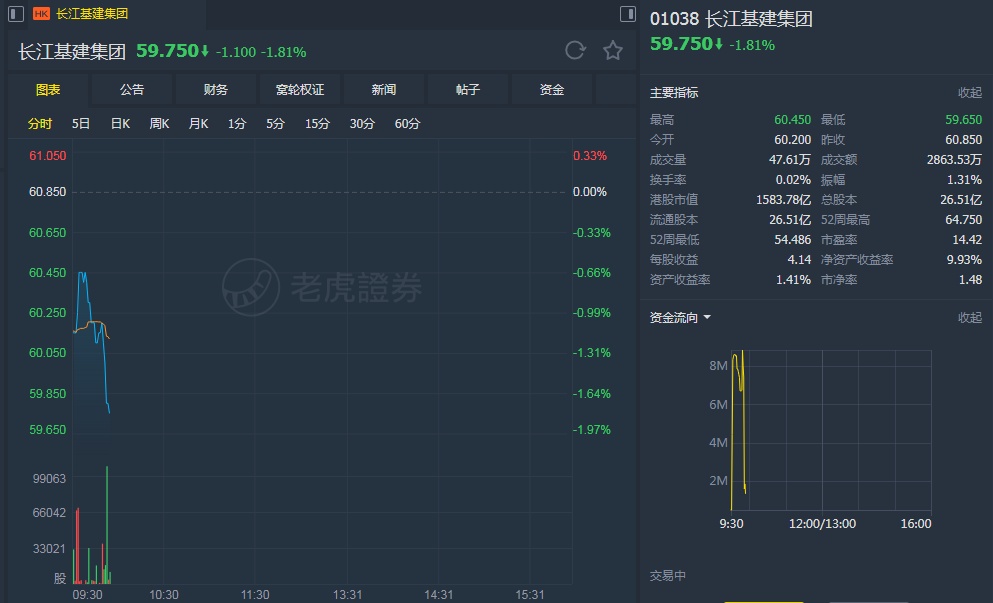The height and width of the screenshot is (603, 993).
Task: Toggle the left sidebar panel icon
Action: click(16, 14)
